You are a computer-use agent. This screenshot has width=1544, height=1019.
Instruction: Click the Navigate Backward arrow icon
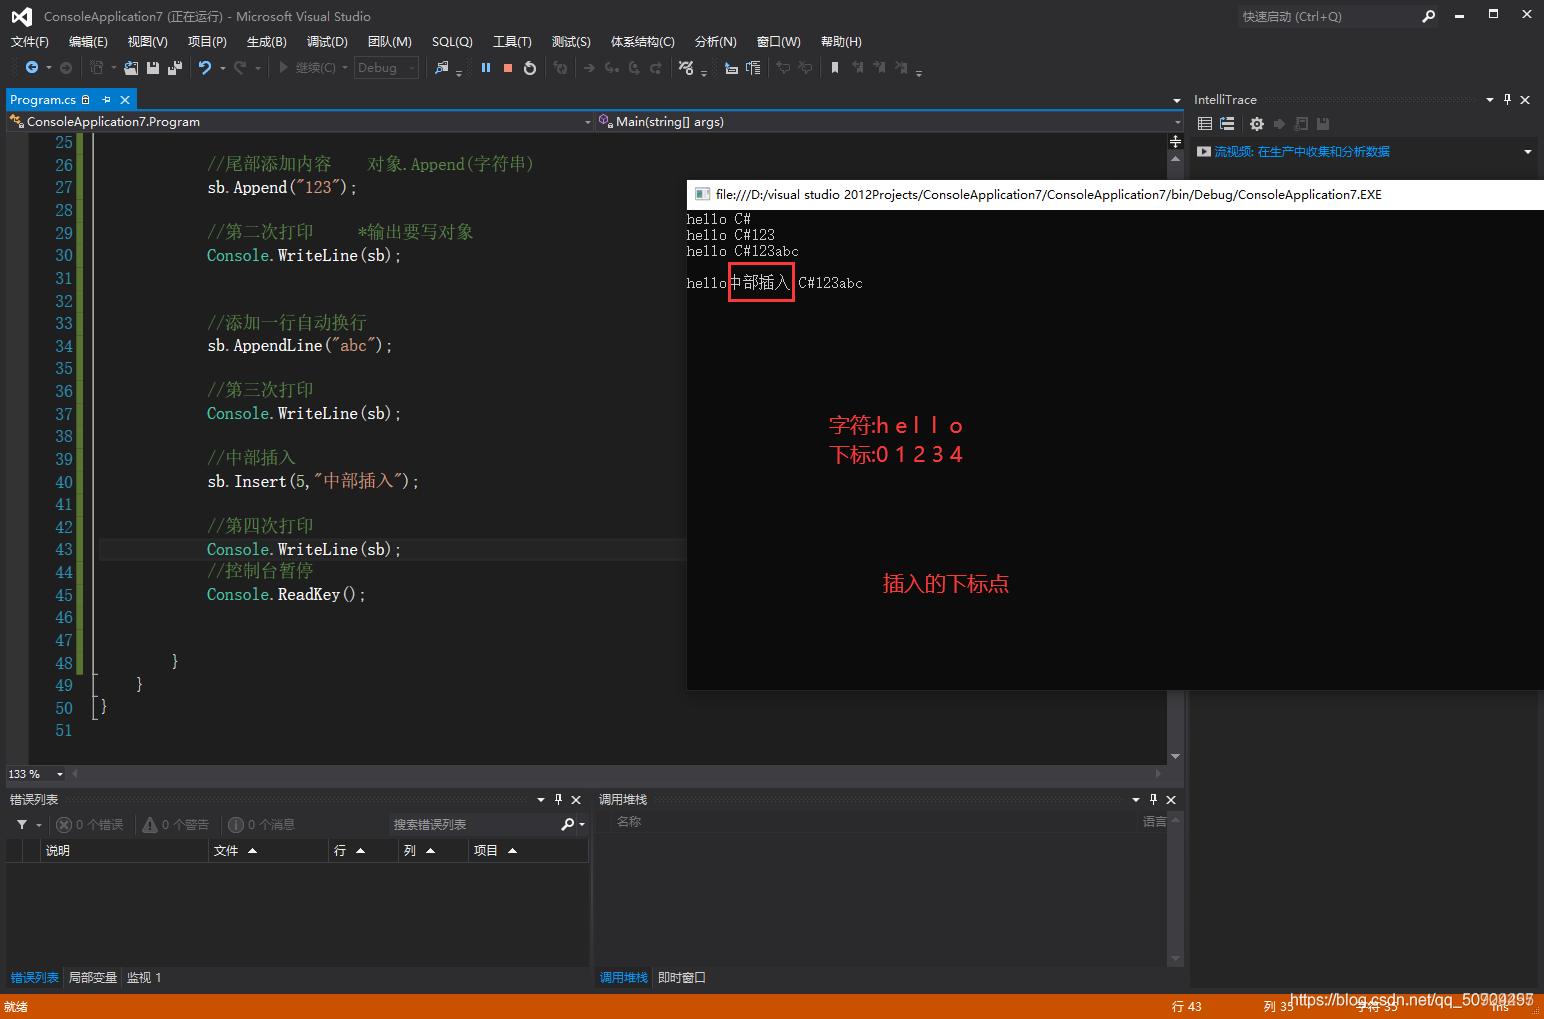32,68
